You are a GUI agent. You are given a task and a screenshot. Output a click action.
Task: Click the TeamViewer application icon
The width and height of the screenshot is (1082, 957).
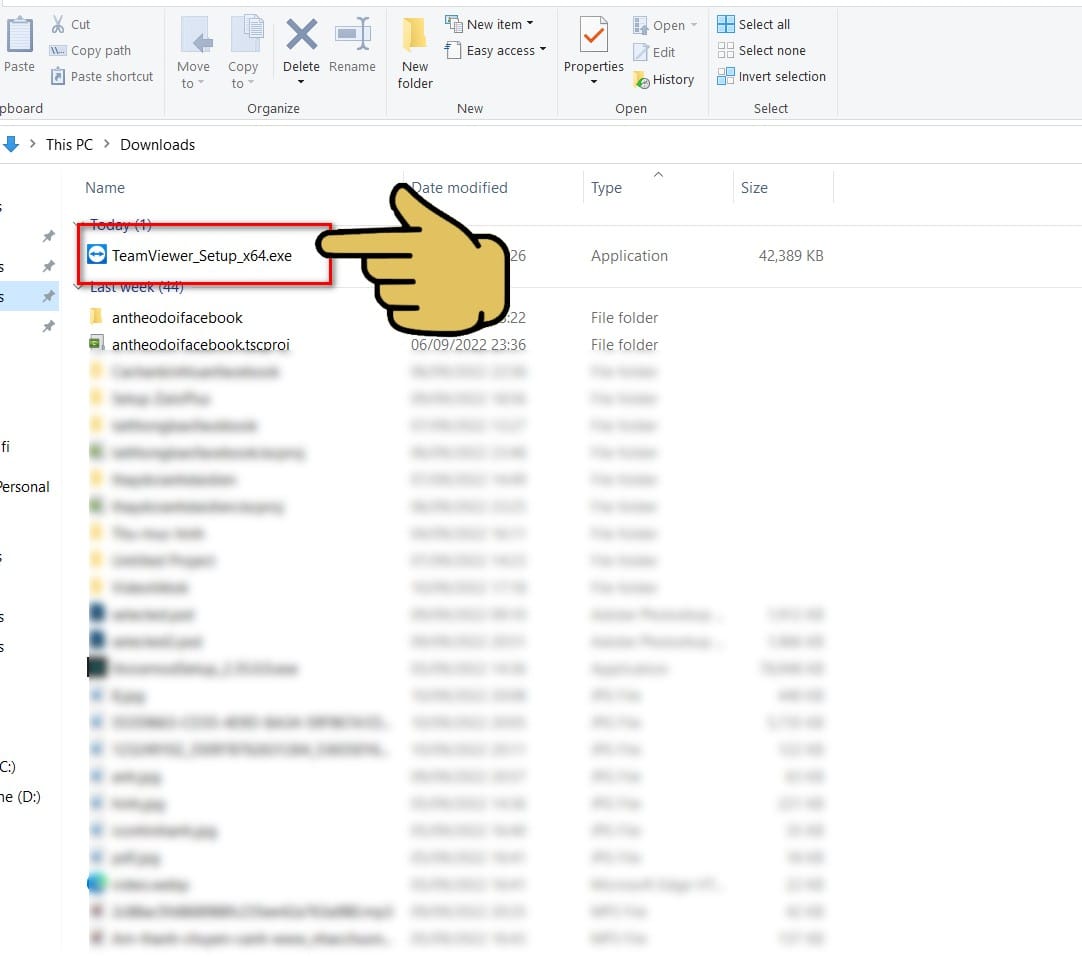97,255
